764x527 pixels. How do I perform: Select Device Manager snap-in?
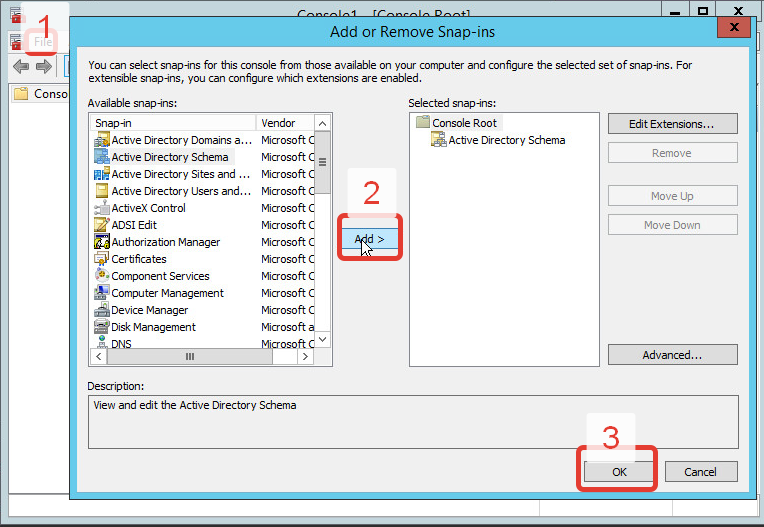pos(150,310)
